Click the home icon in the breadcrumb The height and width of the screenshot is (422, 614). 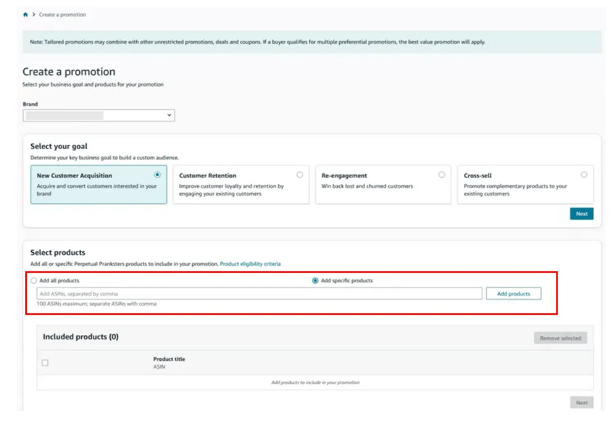point(26,15)
